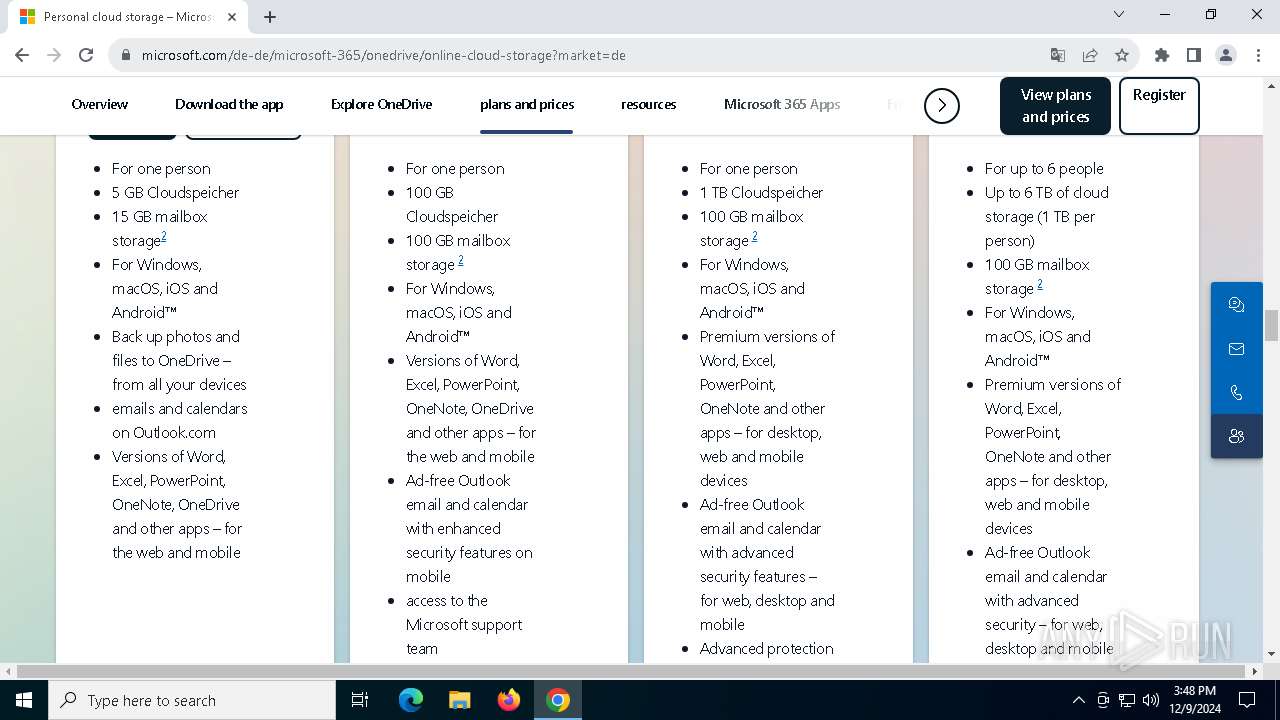This screenshot has height=720, width=1280.
Task: Select text '5 GB Cloudspeicher'
Action: 176,192
